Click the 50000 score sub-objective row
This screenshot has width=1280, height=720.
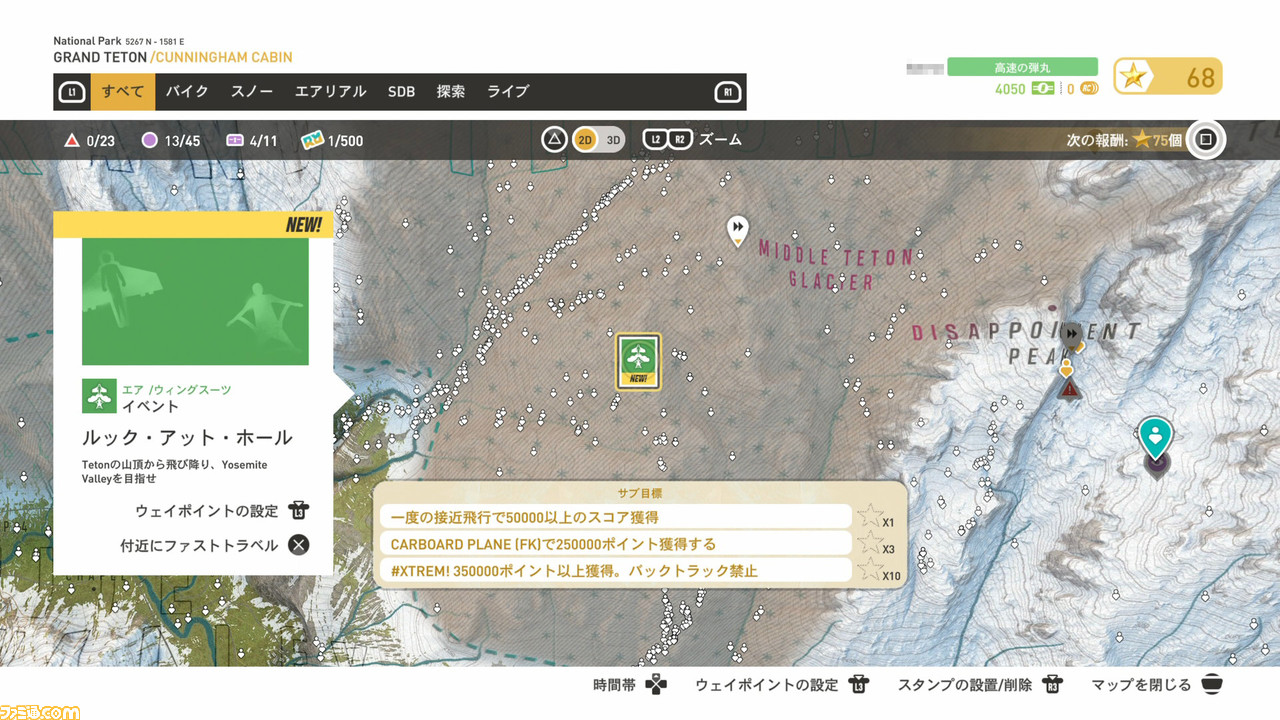pyautogui.click(x=615, y=517)
